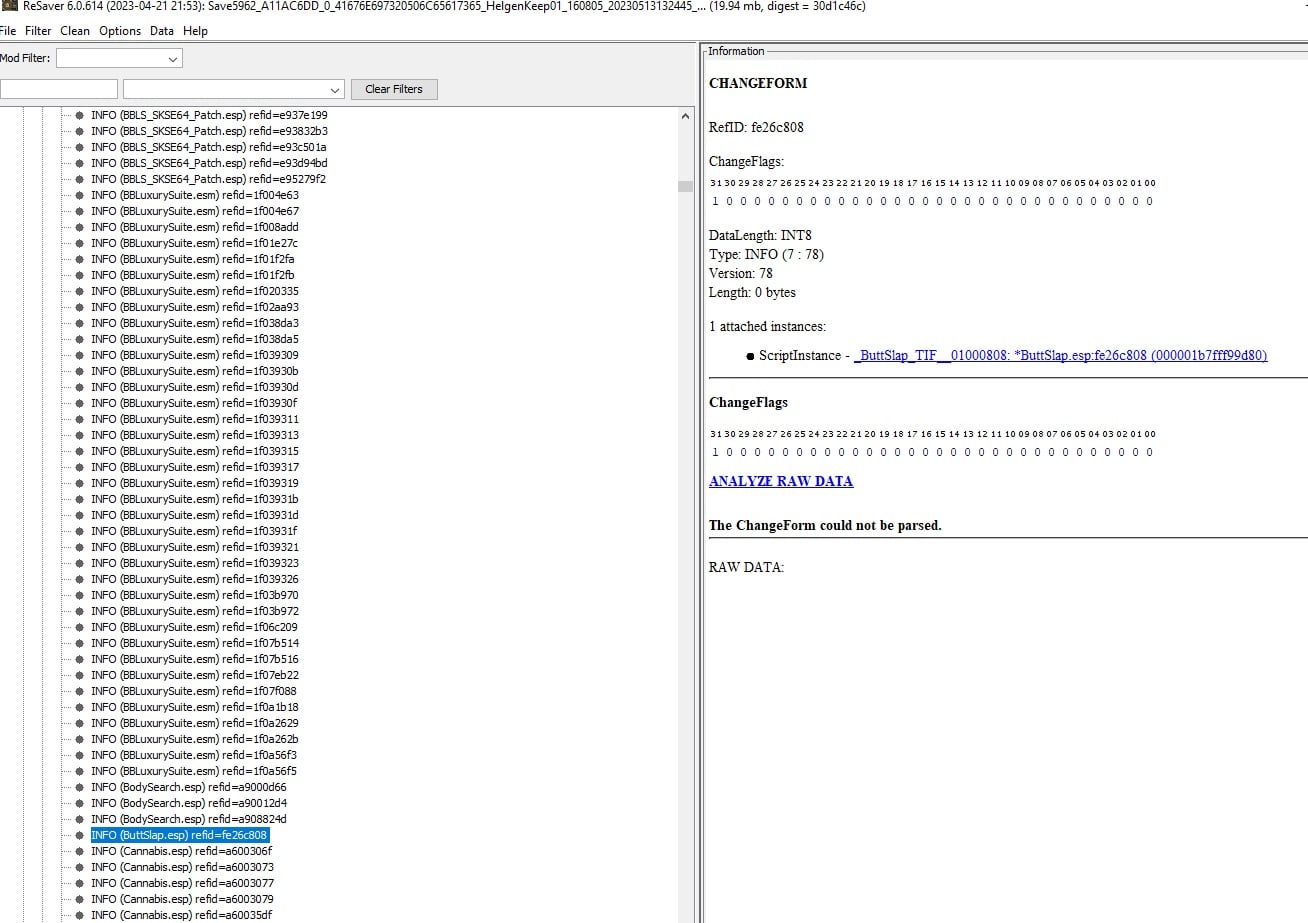Screen dimensions: 1308x923
Task: Select INFO (BodySearch.esp) refid=a908824d
Action: (x=189, y=819)
